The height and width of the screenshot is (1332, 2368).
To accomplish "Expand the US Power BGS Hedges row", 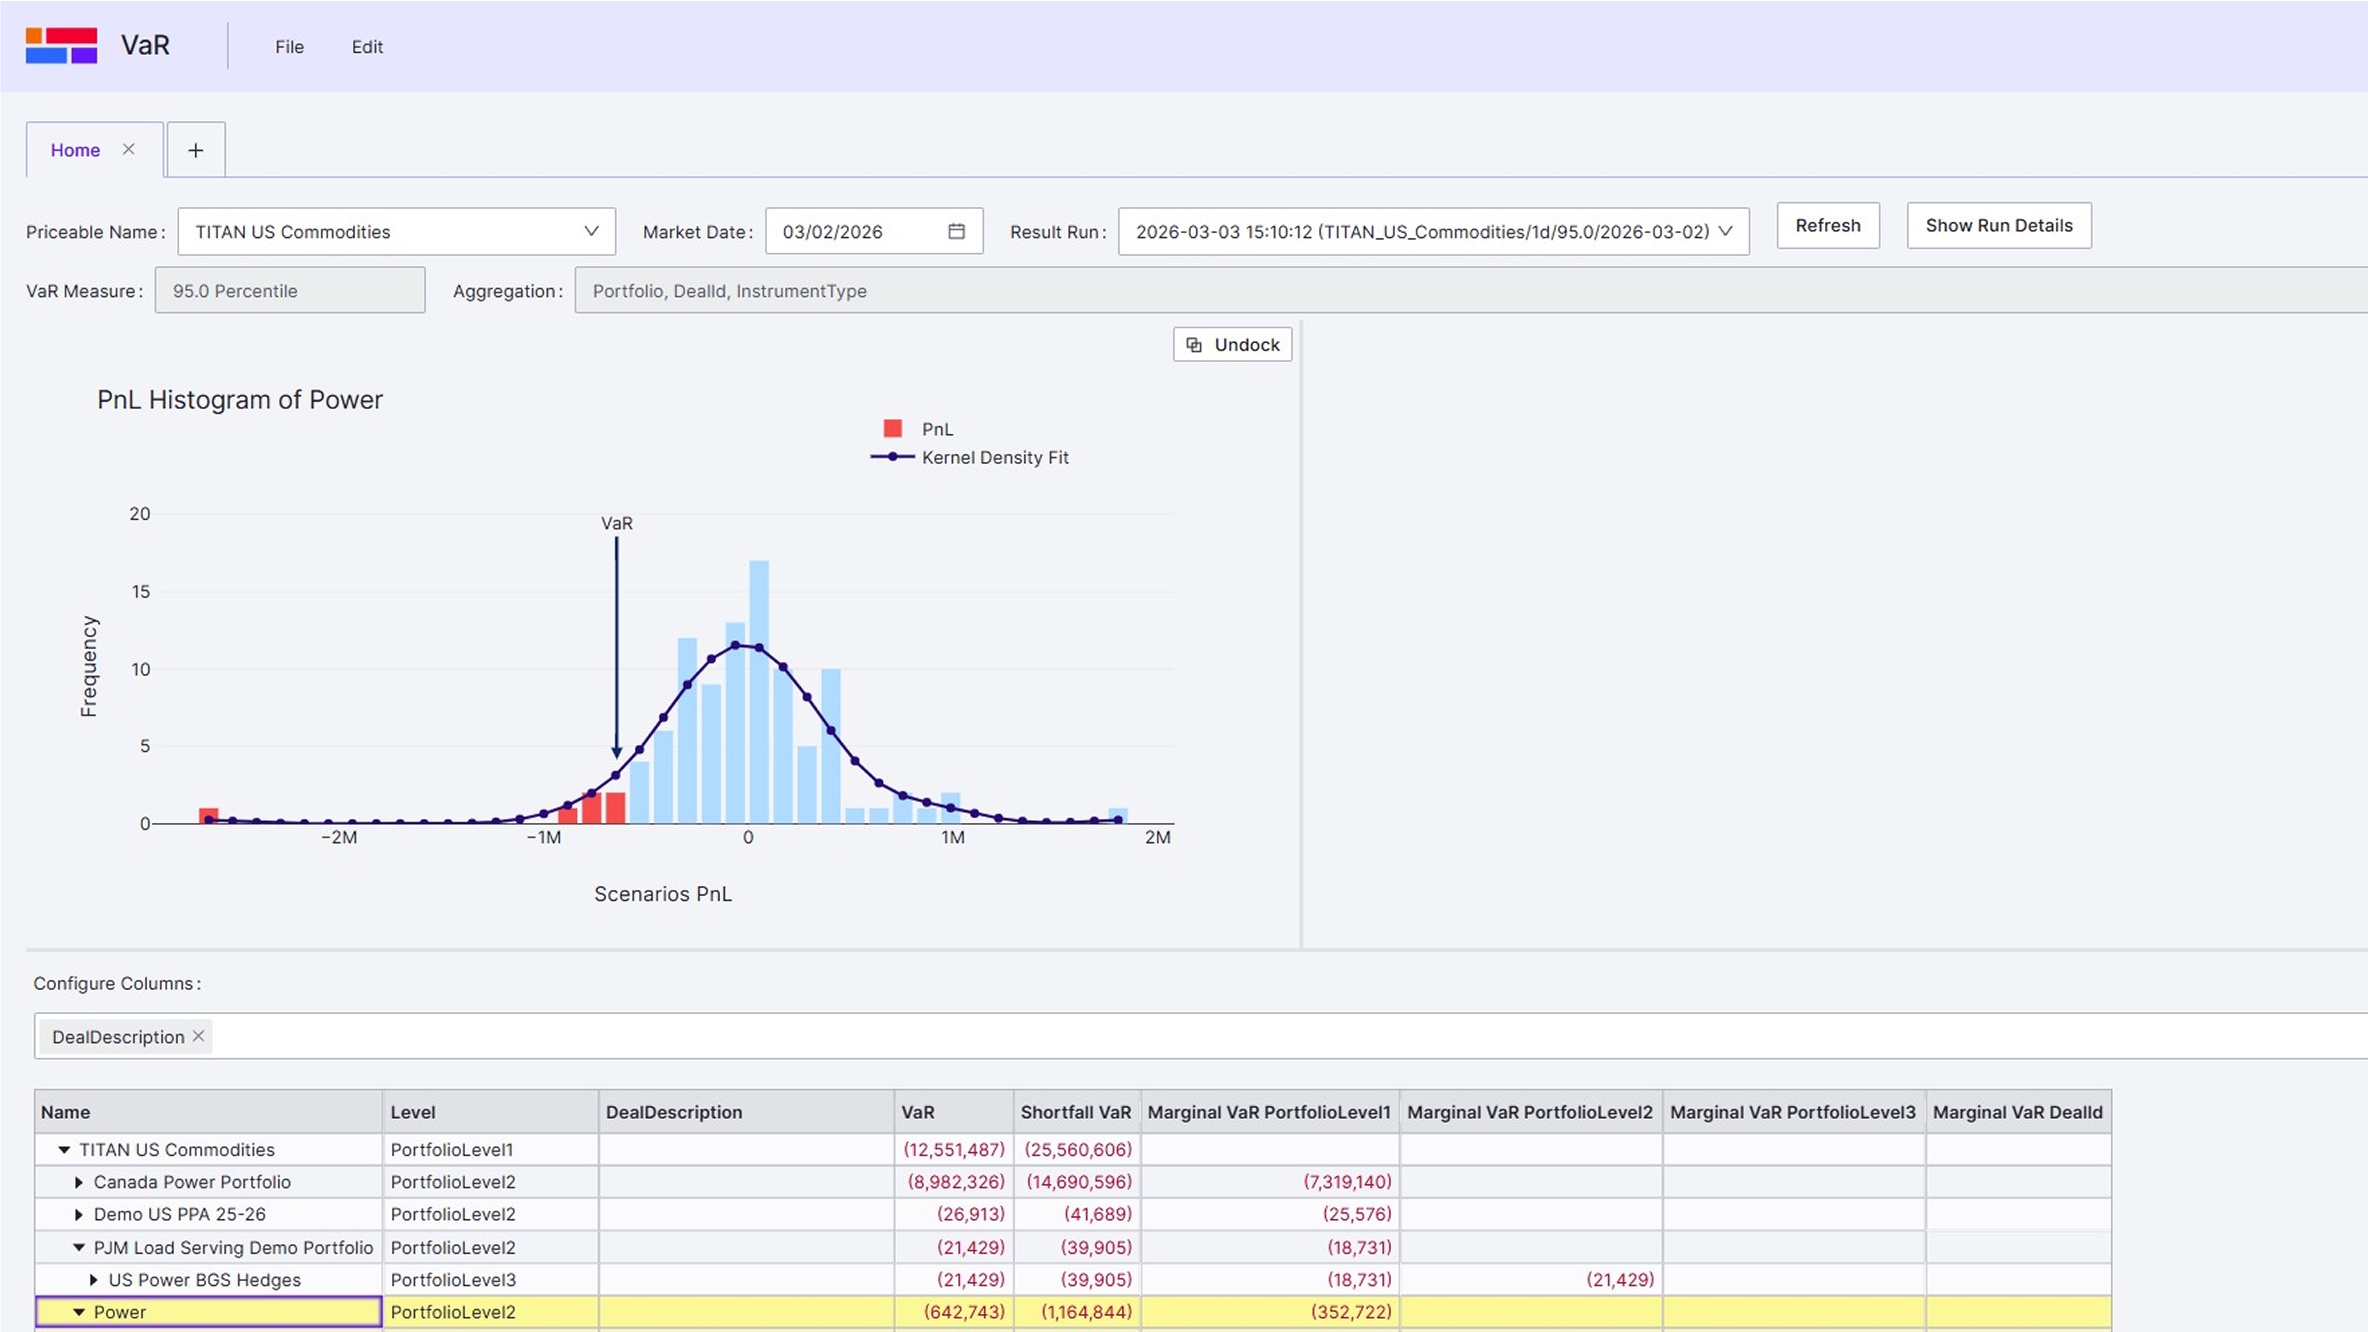I will pyautogui.click(x=94, y=1279).
